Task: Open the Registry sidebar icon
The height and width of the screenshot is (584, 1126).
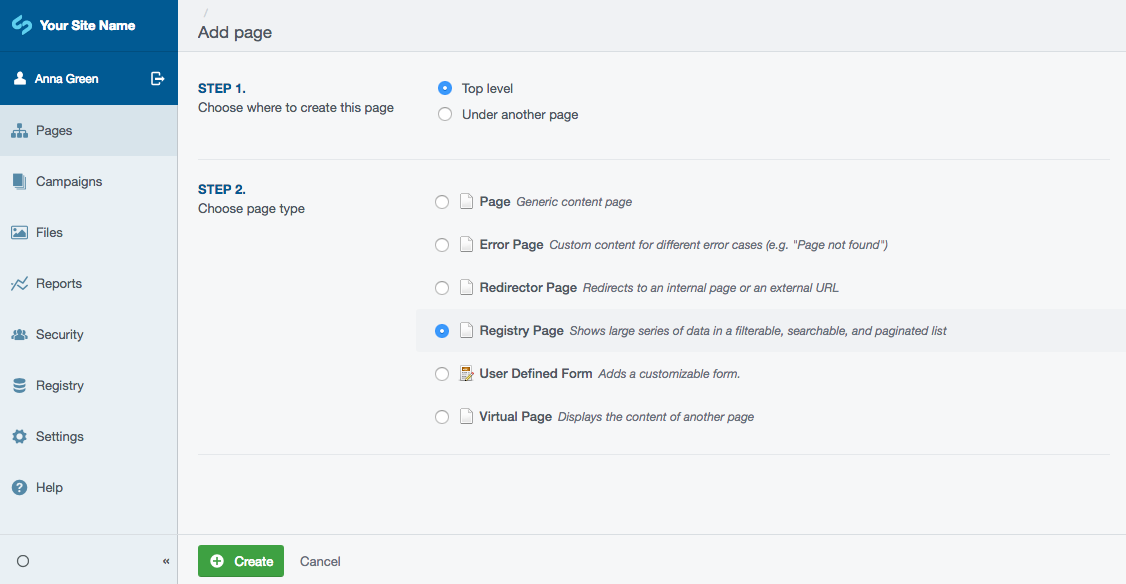Action: click(x=18, y=385)
